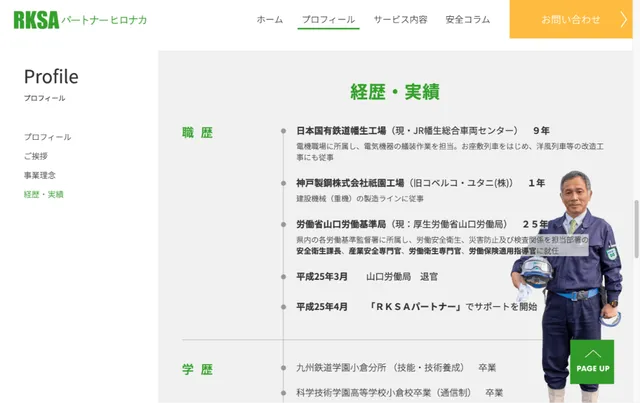The image size is (640, 403).
Task: Jump to 事業理念 section in sidebar
Action: pyautogui.click(x=40, y=175)
